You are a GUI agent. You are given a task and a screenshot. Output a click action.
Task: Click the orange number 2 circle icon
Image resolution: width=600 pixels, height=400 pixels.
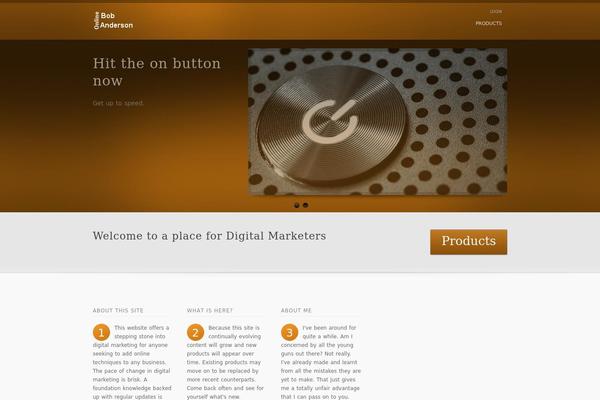(196, 332)
